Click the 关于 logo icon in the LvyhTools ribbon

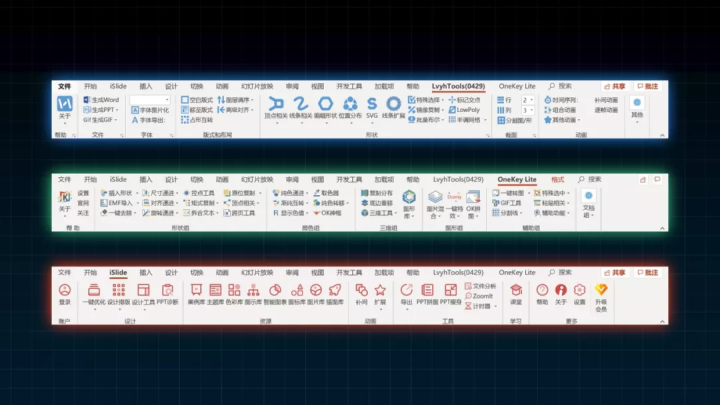(65, 104)
